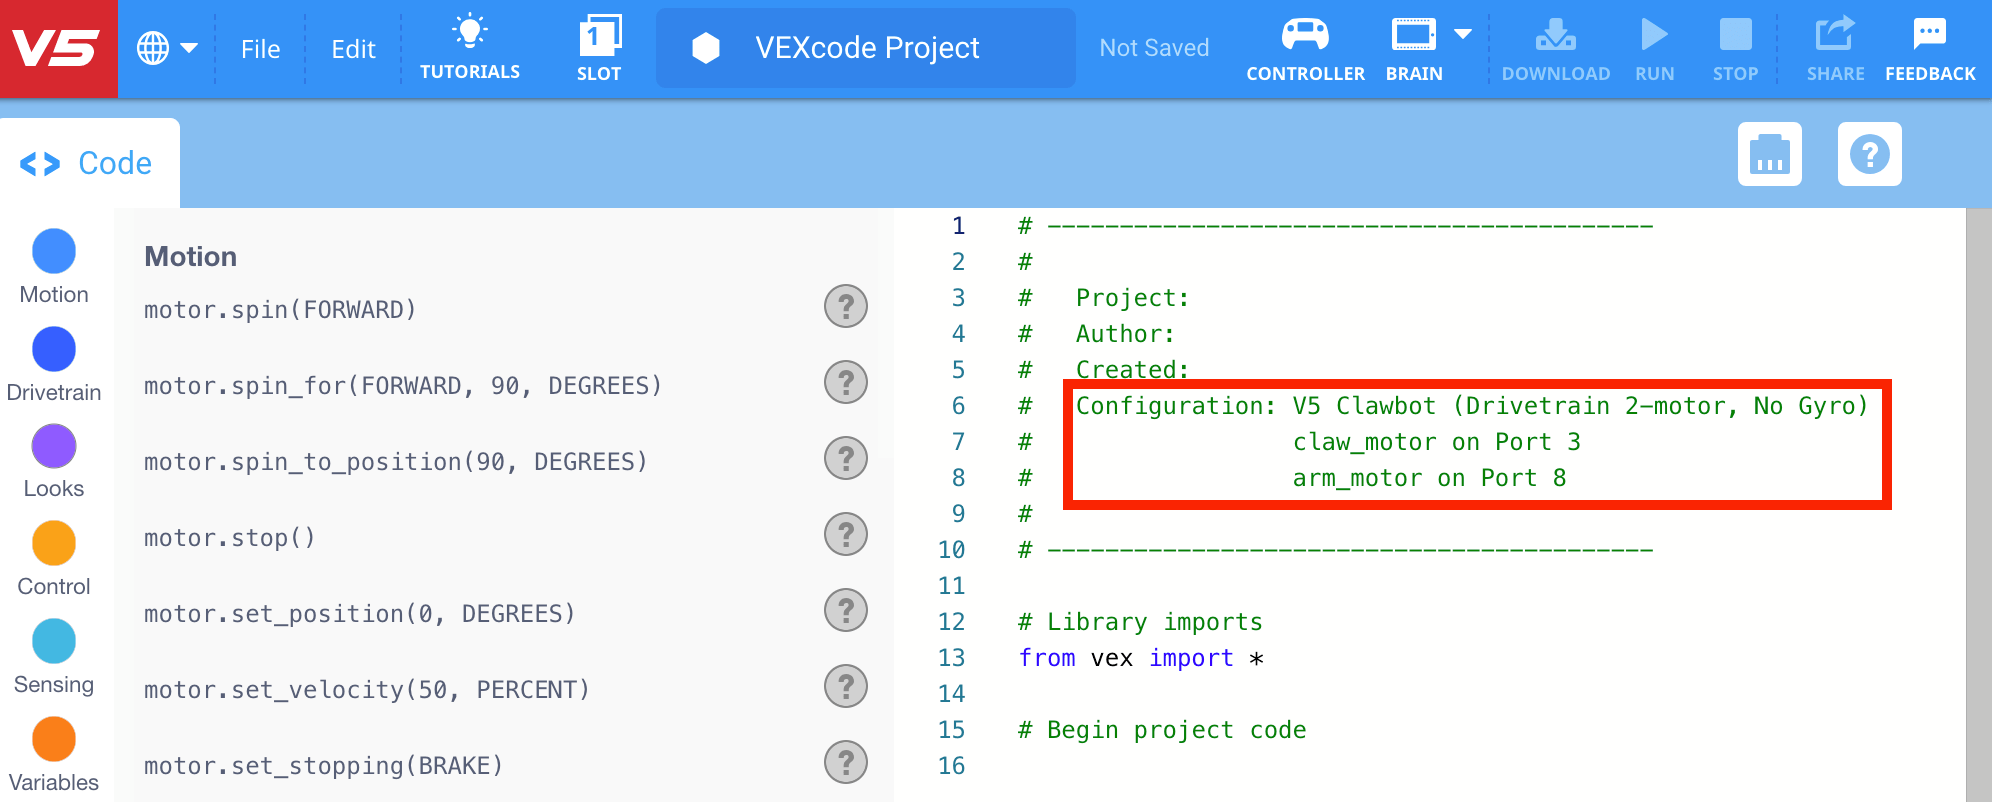The height and width of the screenshot is (802, 1992).
Task: Click the Project: comment on line 3
Action: coord(1133,298)
